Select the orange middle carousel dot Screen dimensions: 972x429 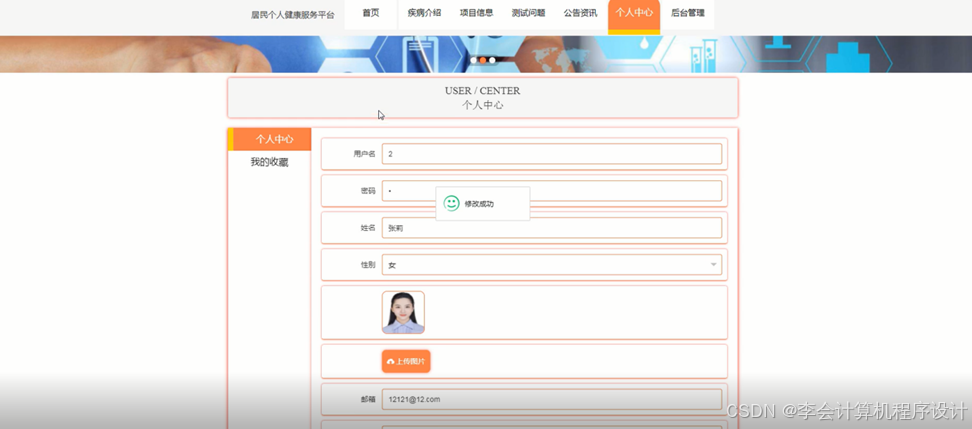point(483,60)
